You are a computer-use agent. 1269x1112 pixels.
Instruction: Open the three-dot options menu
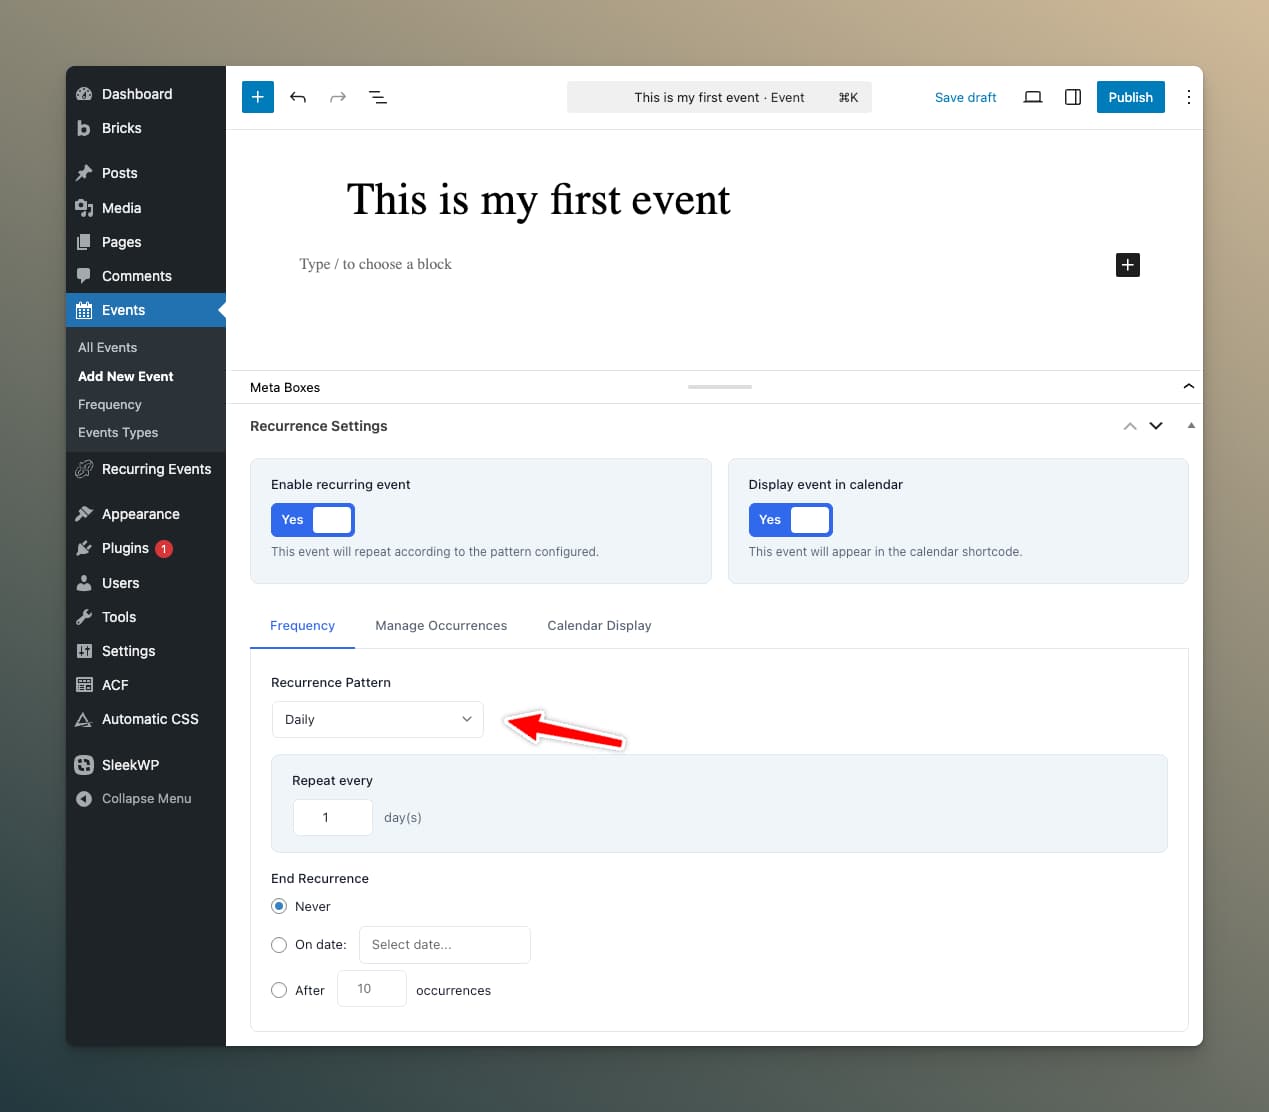1188,97
